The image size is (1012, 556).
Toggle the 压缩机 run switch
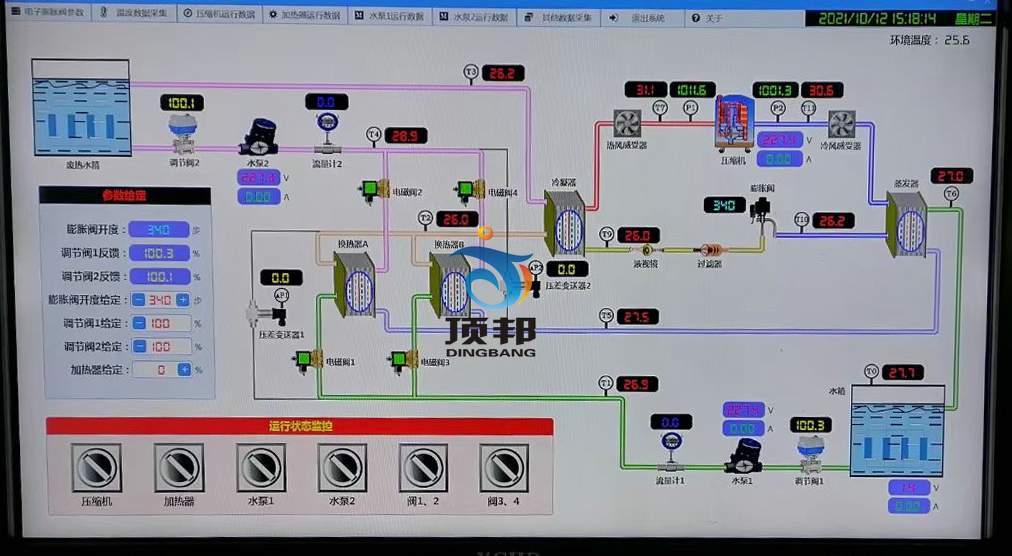pyautogui.click(x=96, y=467)
